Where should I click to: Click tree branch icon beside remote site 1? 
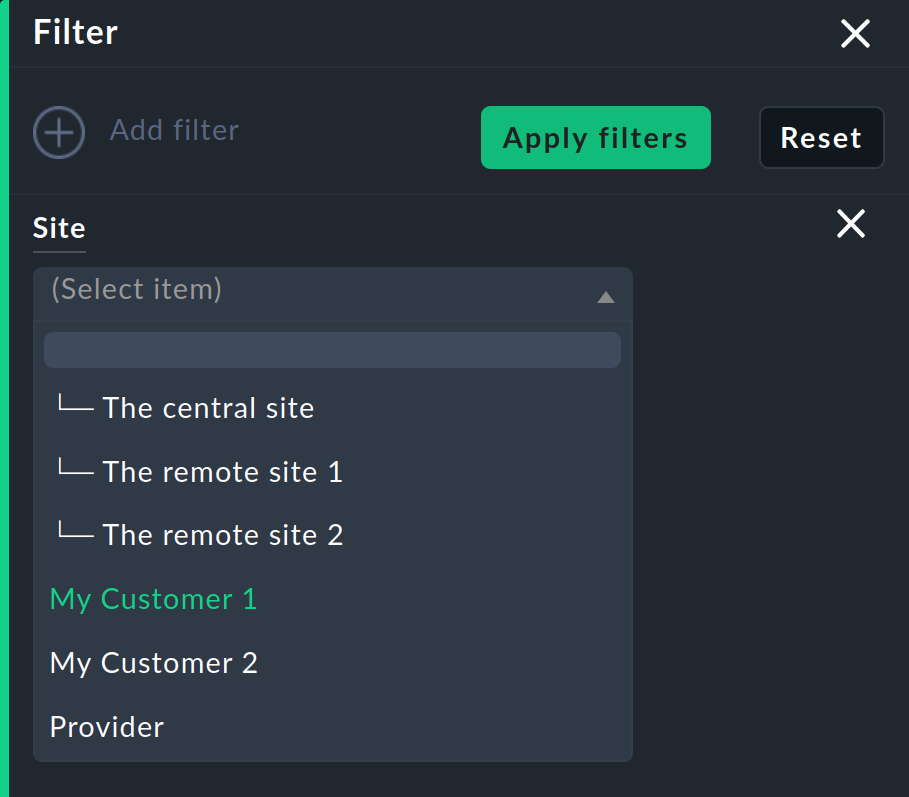[75, 470]
